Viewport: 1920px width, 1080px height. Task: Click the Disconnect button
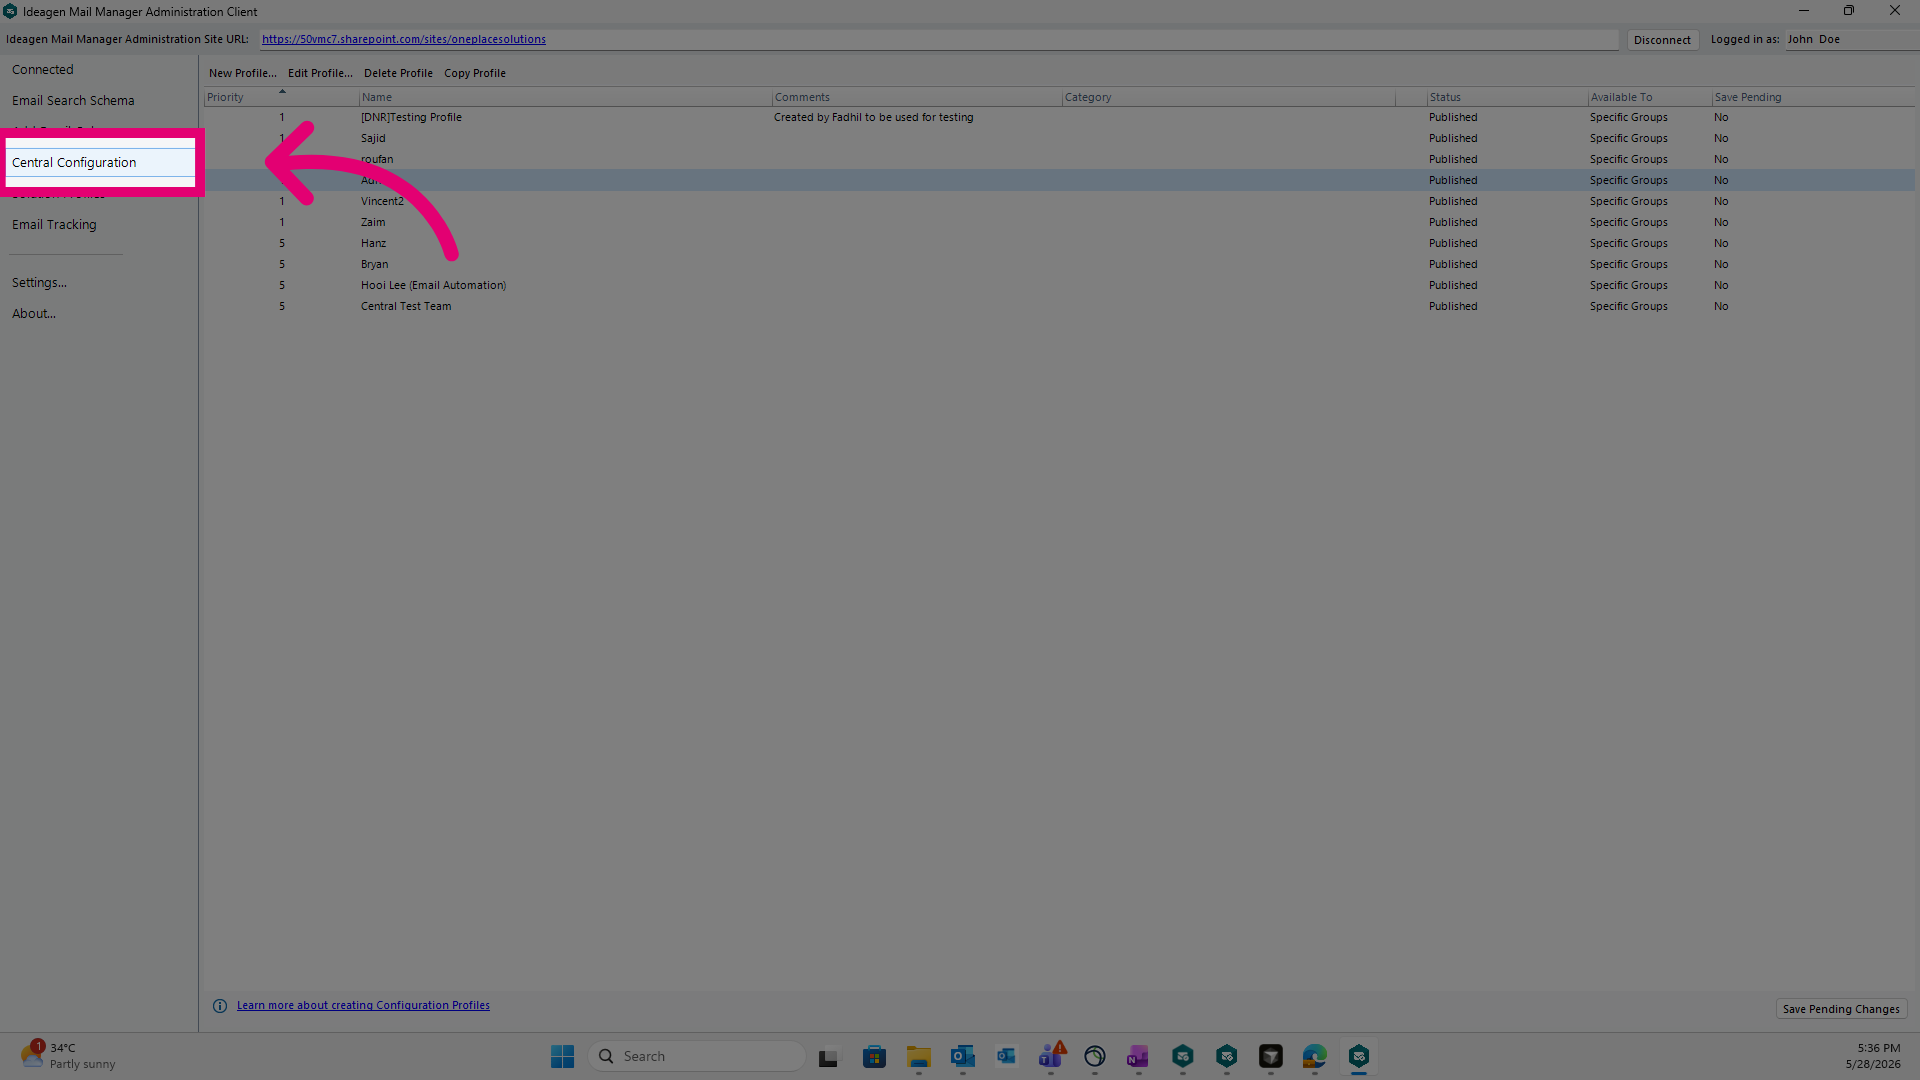(x=1662, y=40)
